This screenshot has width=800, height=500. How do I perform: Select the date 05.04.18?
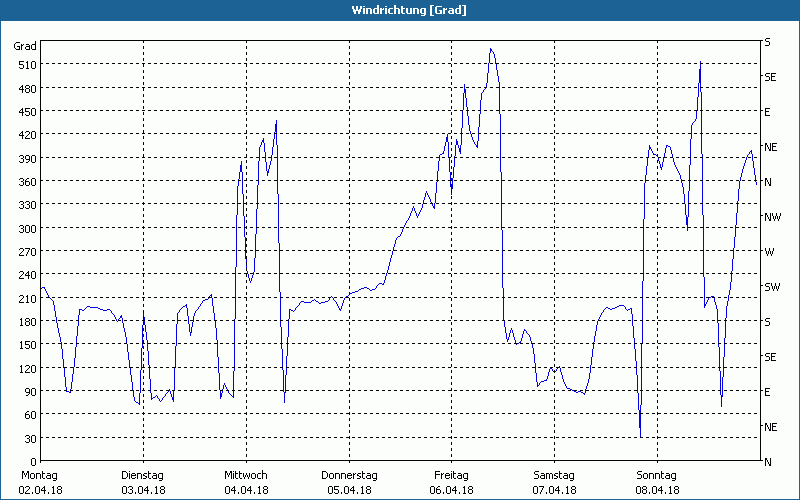(349, 490)
